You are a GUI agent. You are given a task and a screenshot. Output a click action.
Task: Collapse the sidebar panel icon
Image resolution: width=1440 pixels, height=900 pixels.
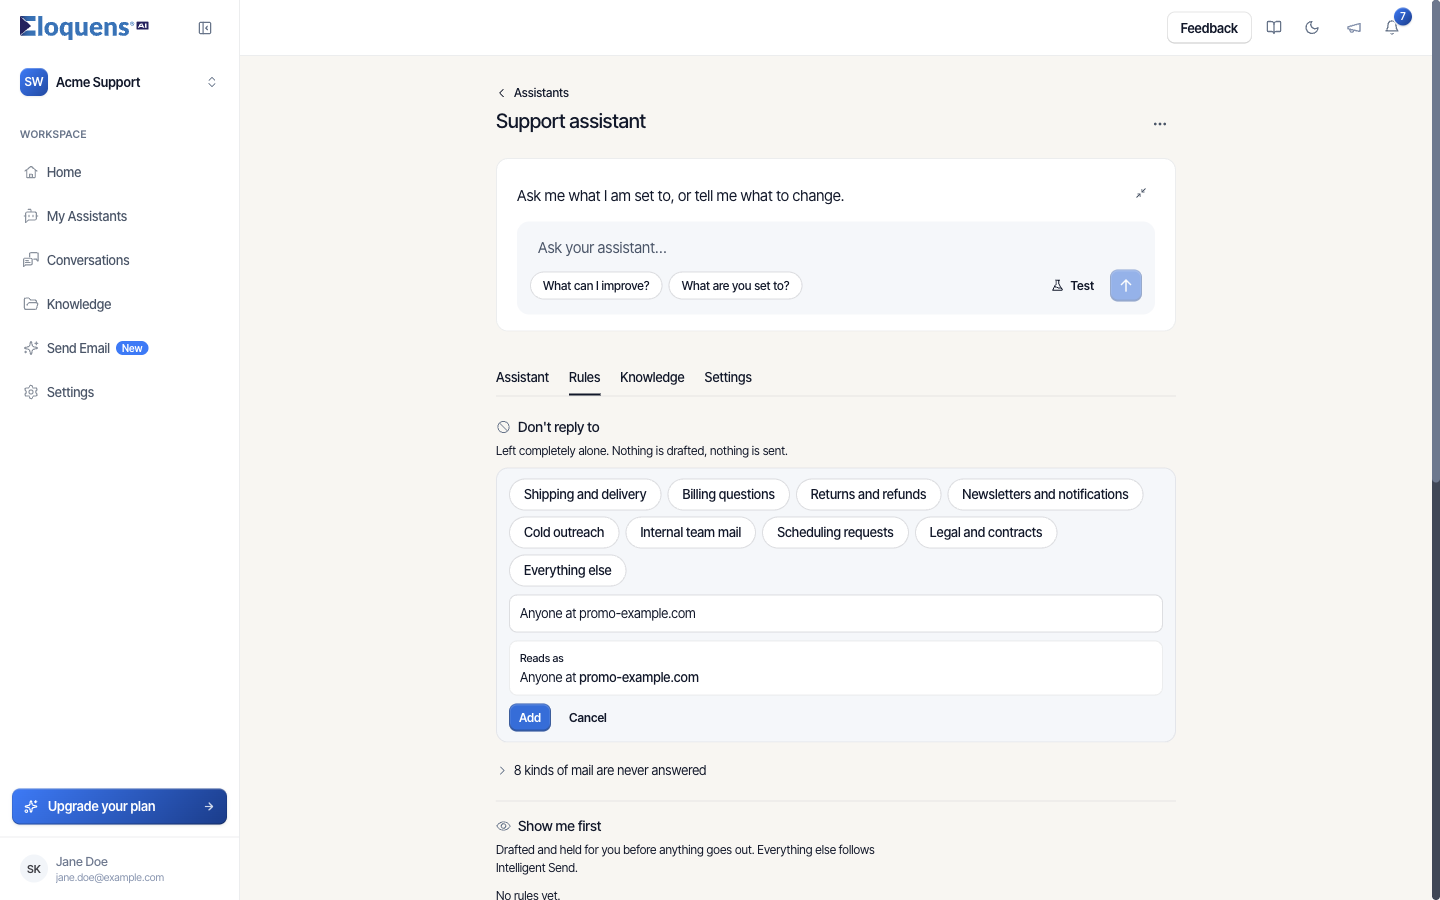click(x=205, y=28)
